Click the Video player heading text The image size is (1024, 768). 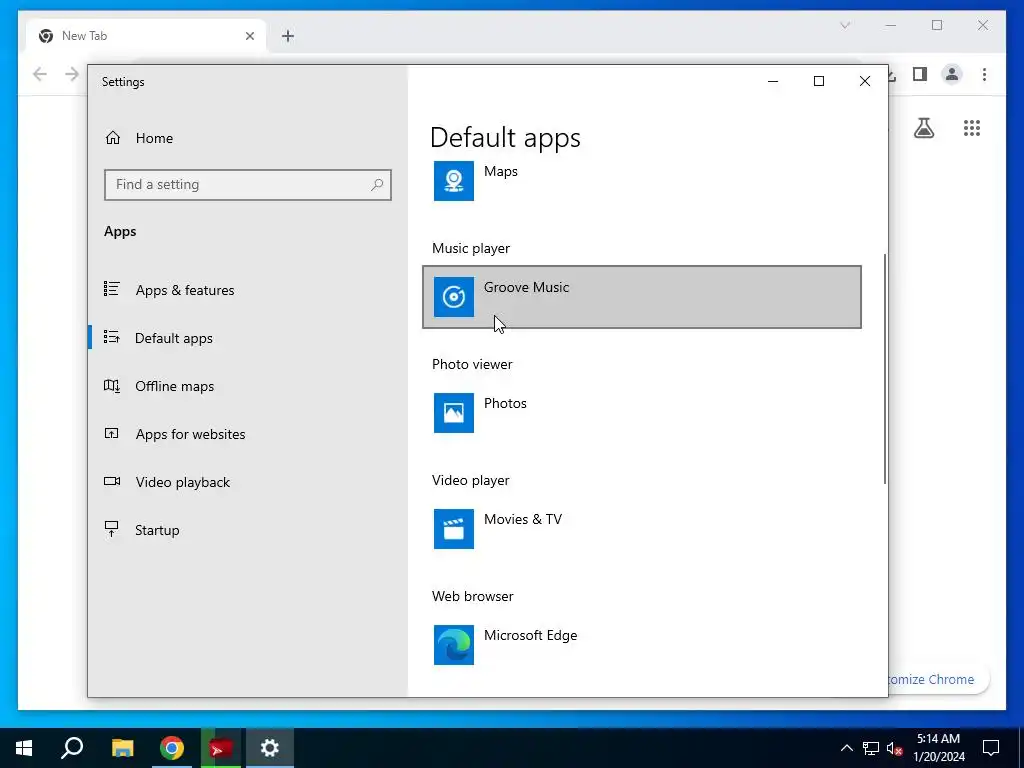pyautogui.click(x=471, y=480)
